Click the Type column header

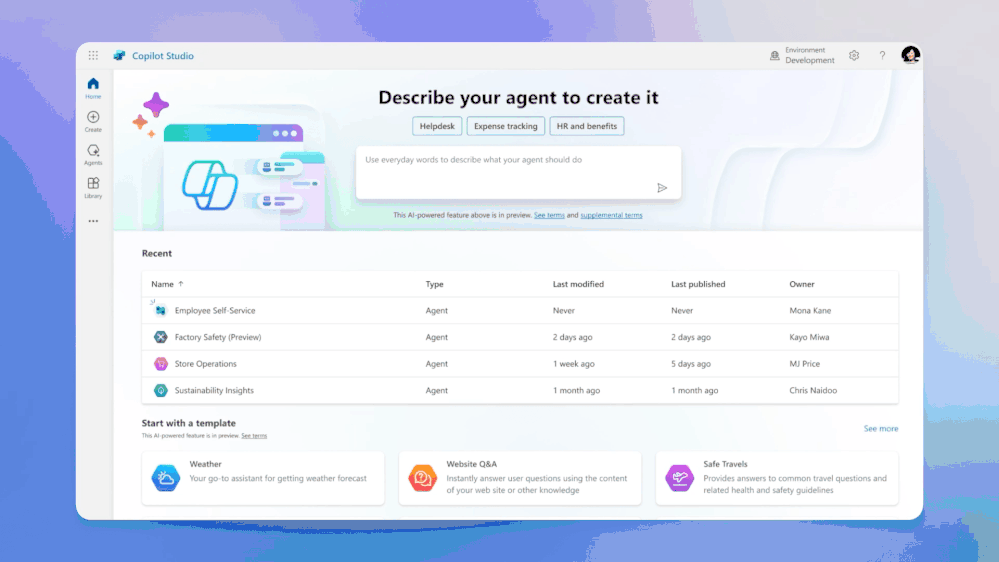[435, 284]
